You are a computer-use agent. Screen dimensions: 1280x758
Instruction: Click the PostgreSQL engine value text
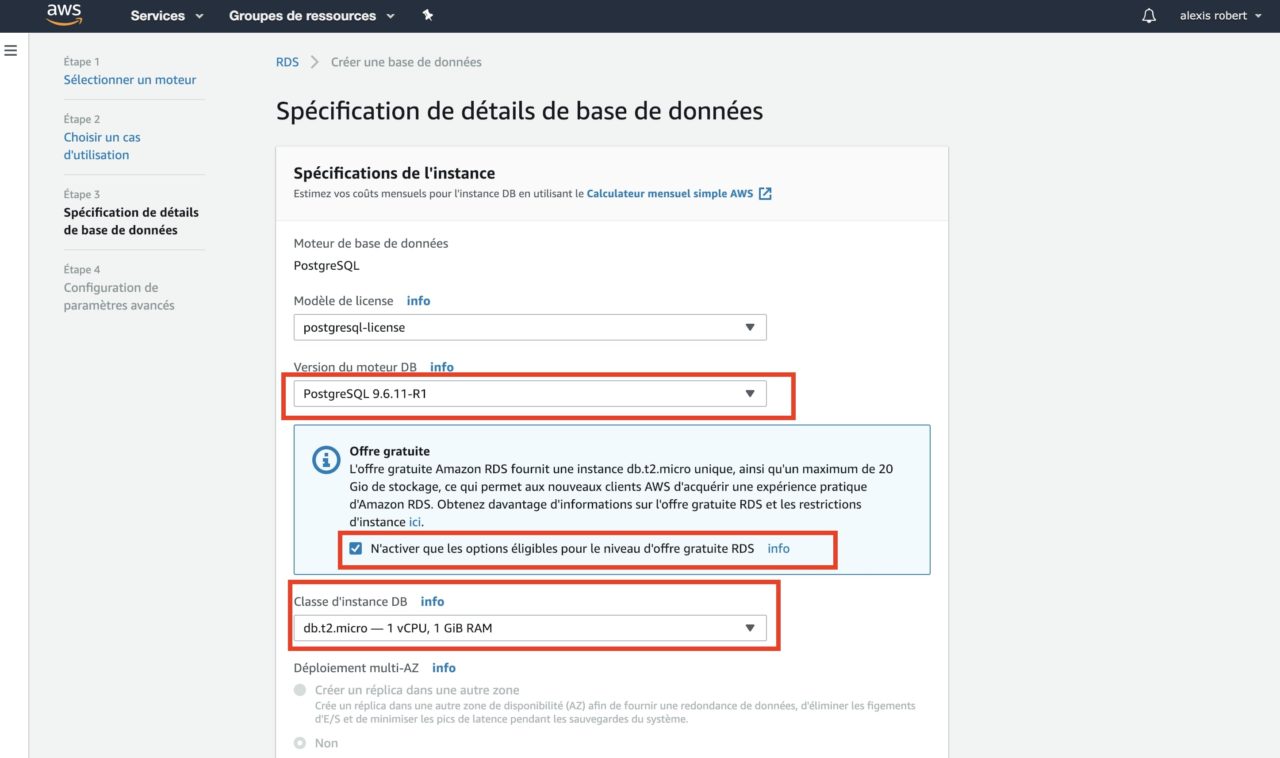(326, 266)
